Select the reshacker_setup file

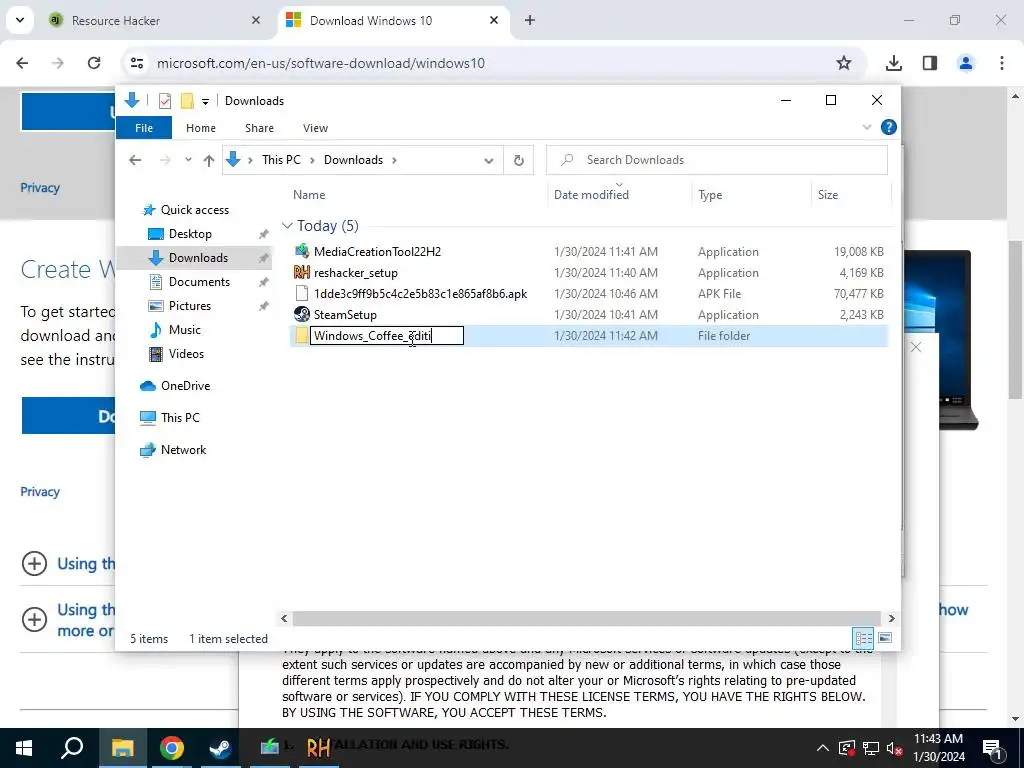pos(356,273)
